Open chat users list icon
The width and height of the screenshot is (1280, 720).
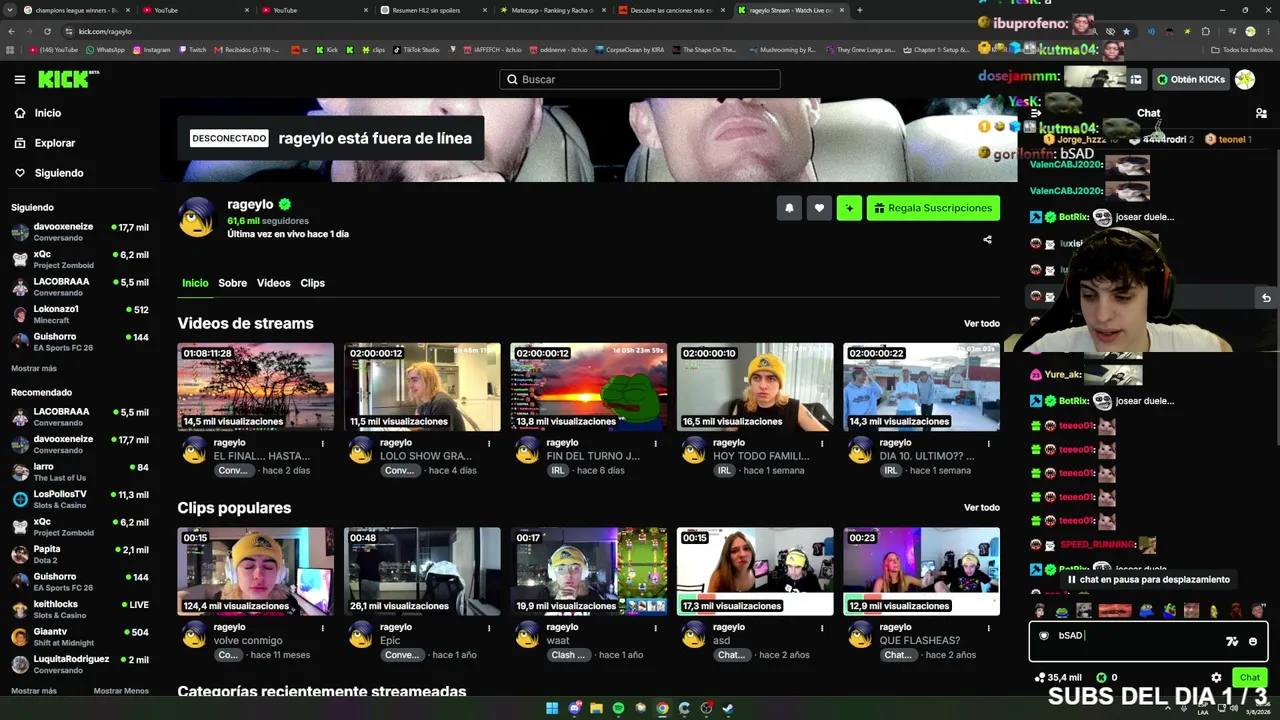pos(1261,113)
